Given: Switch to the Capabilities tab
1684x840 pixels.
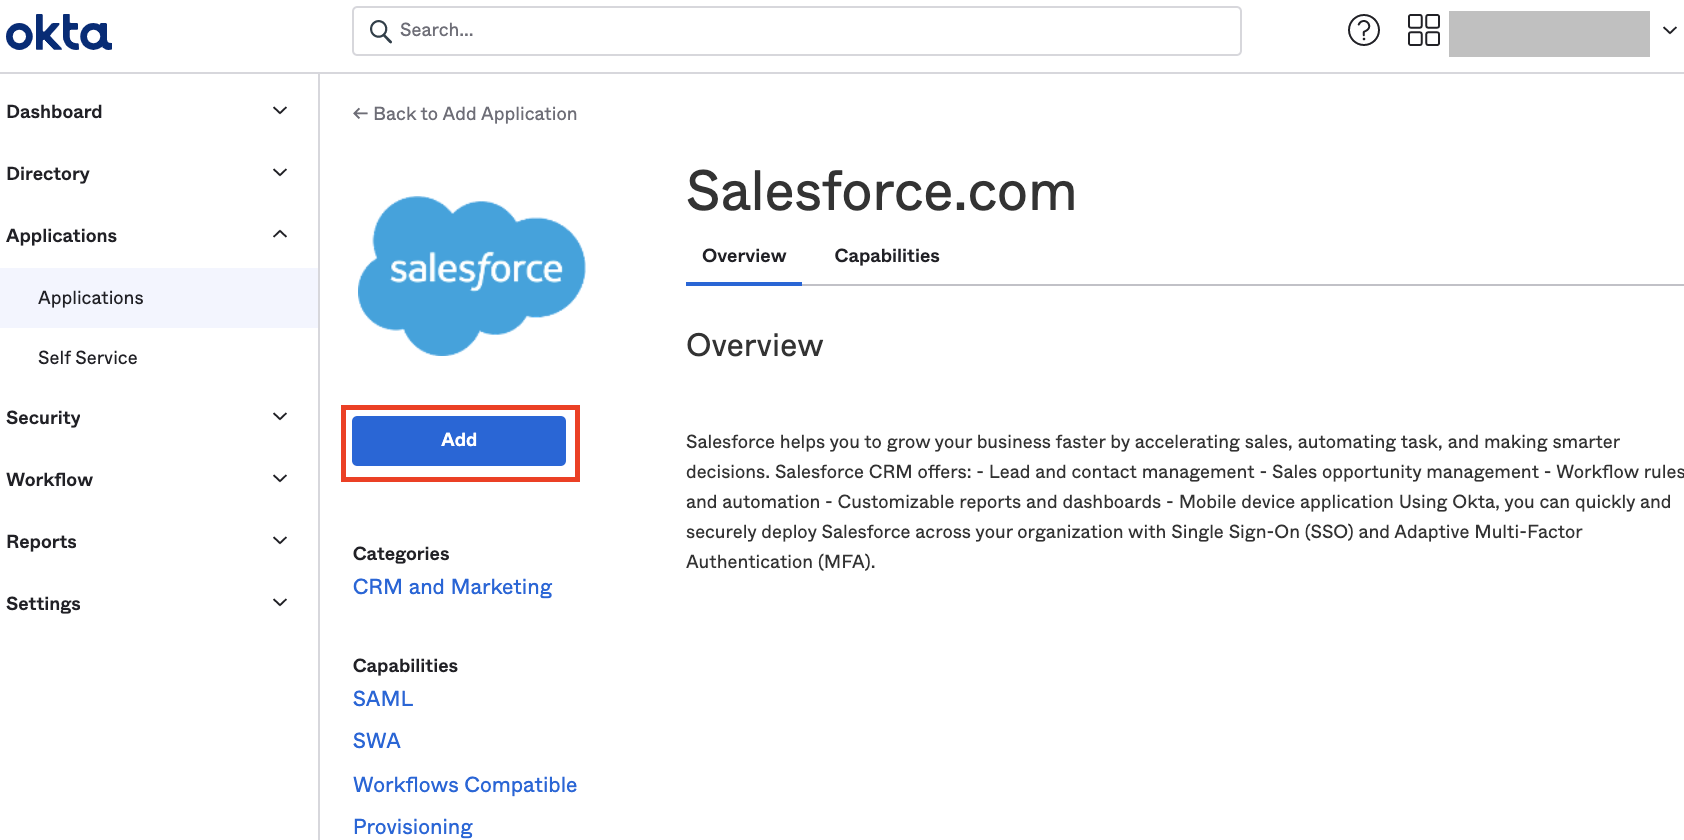Looking at the screenshot, I should pos(886,256).
